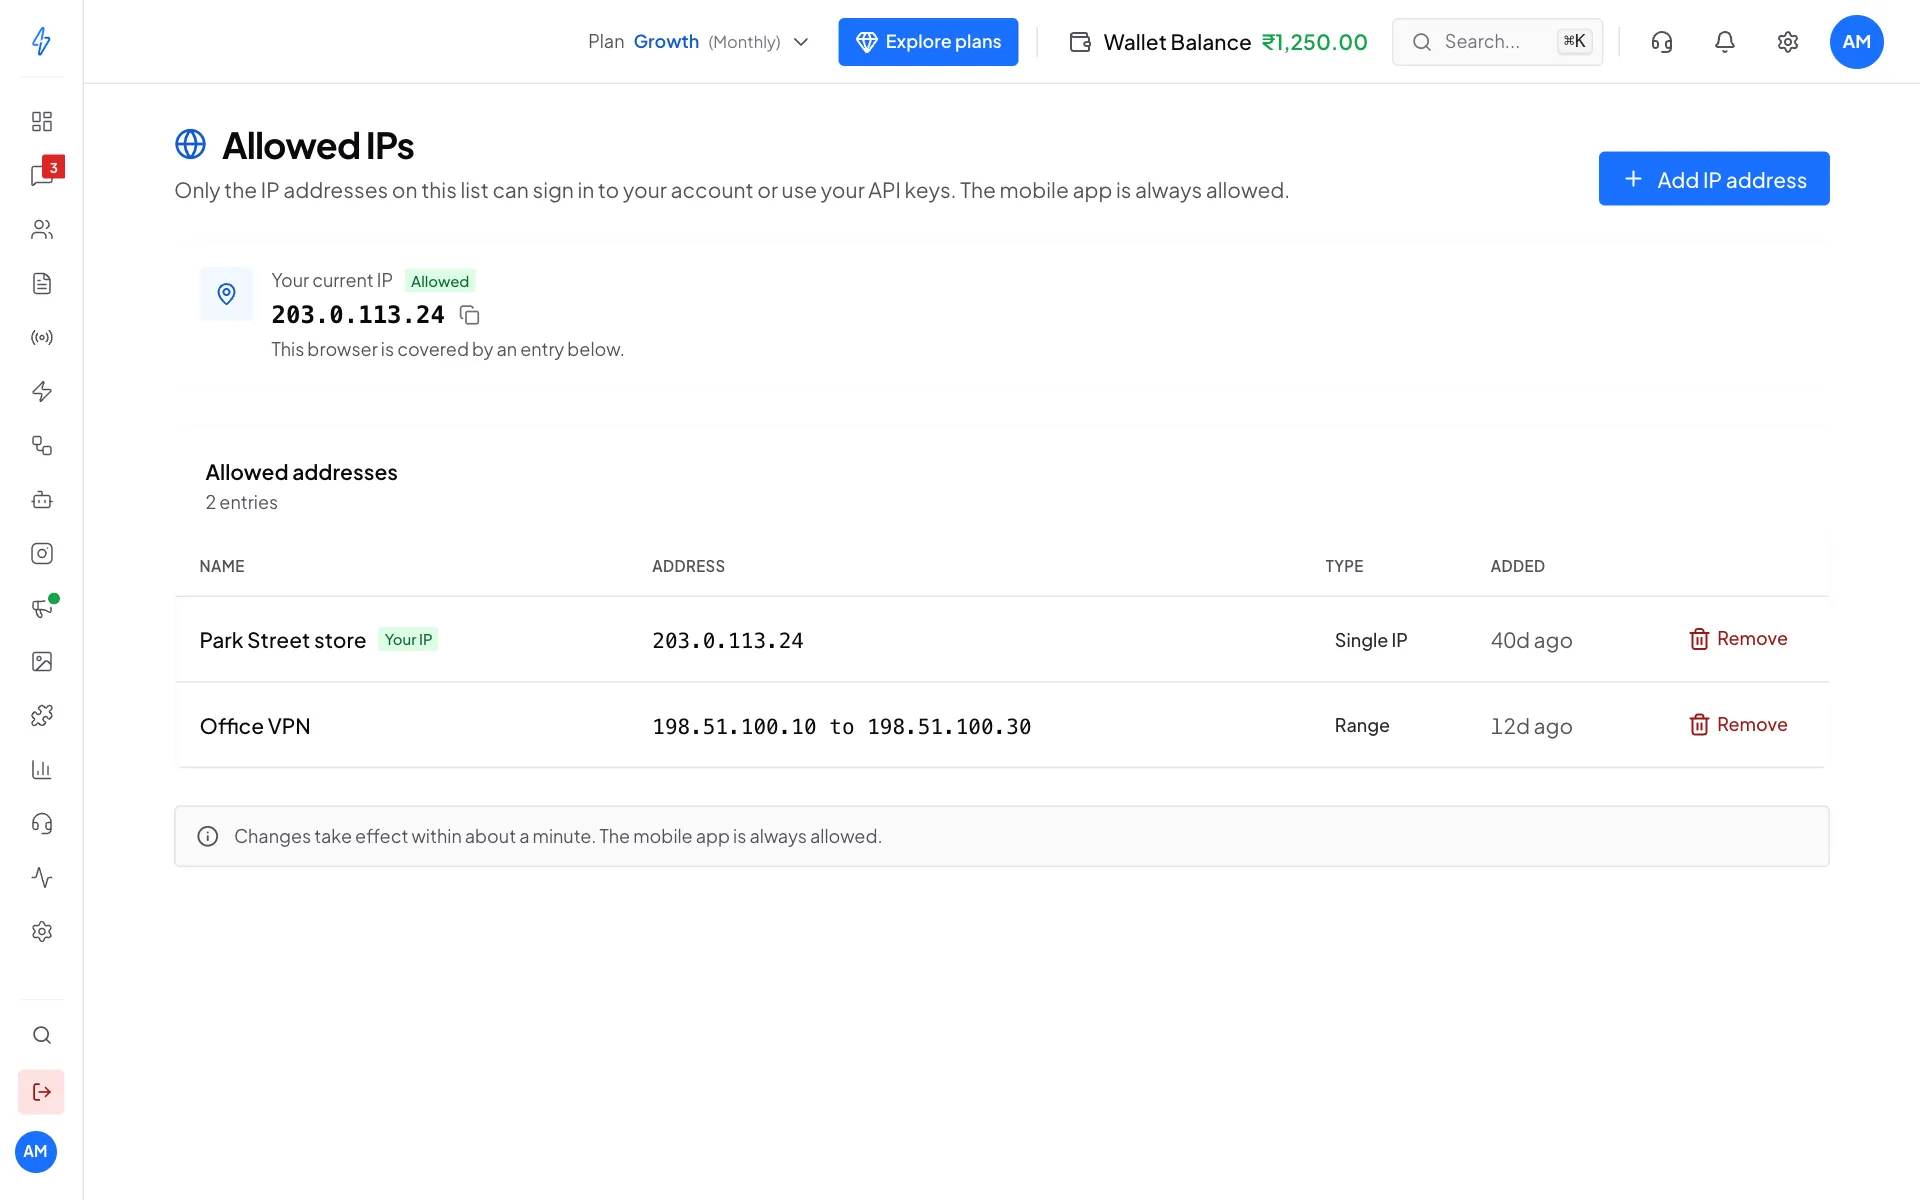Open the broadcast signal sidebar icon
This screenshot has width=1920, height=1200.
point(41,338)
